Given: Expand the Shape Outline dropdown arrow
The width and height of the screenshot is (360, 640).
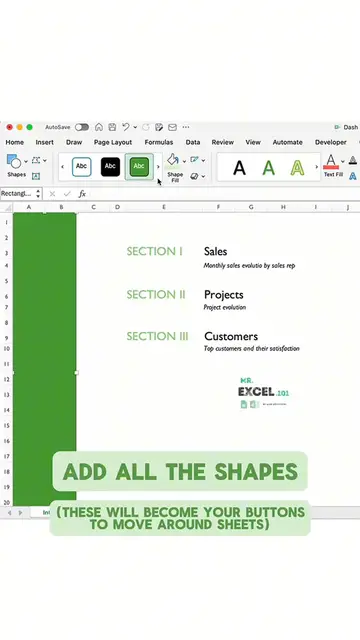Looking at the screenshot, I should click(x=203, y=160).
